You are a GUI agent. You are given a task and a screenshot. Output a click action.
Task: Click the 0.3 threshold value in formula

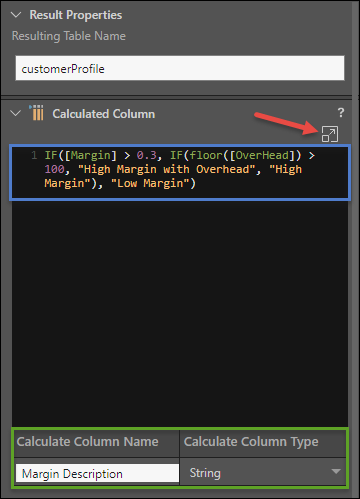[x=147, y=155]
